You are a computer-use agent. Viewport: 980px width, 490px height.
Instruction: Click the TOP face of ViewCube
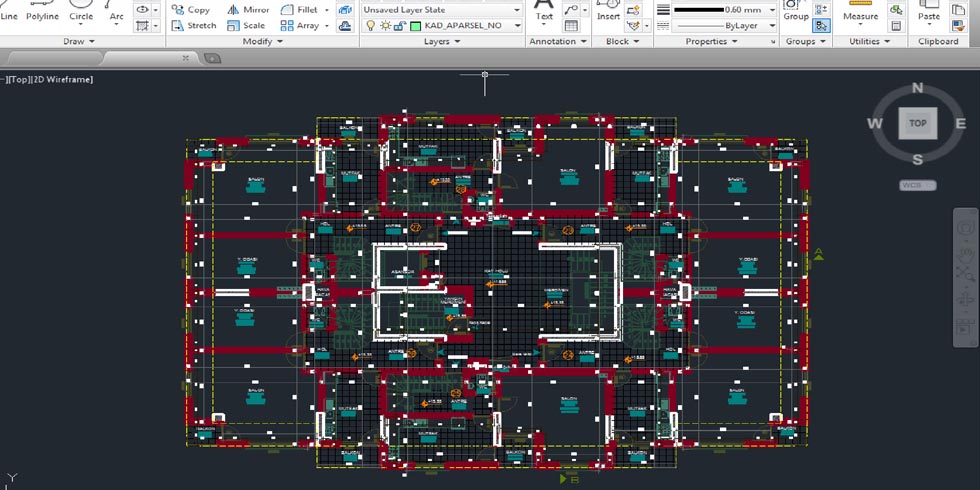click(x=917, y=123)
